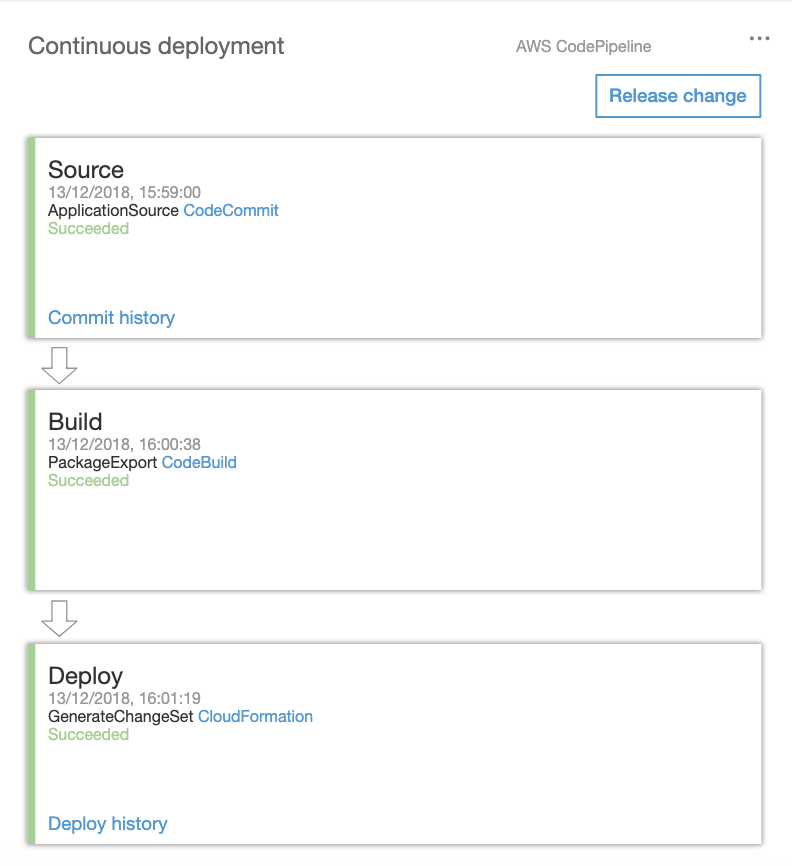
Task: Click the Release change button
Action: click(x=678, y=96)
